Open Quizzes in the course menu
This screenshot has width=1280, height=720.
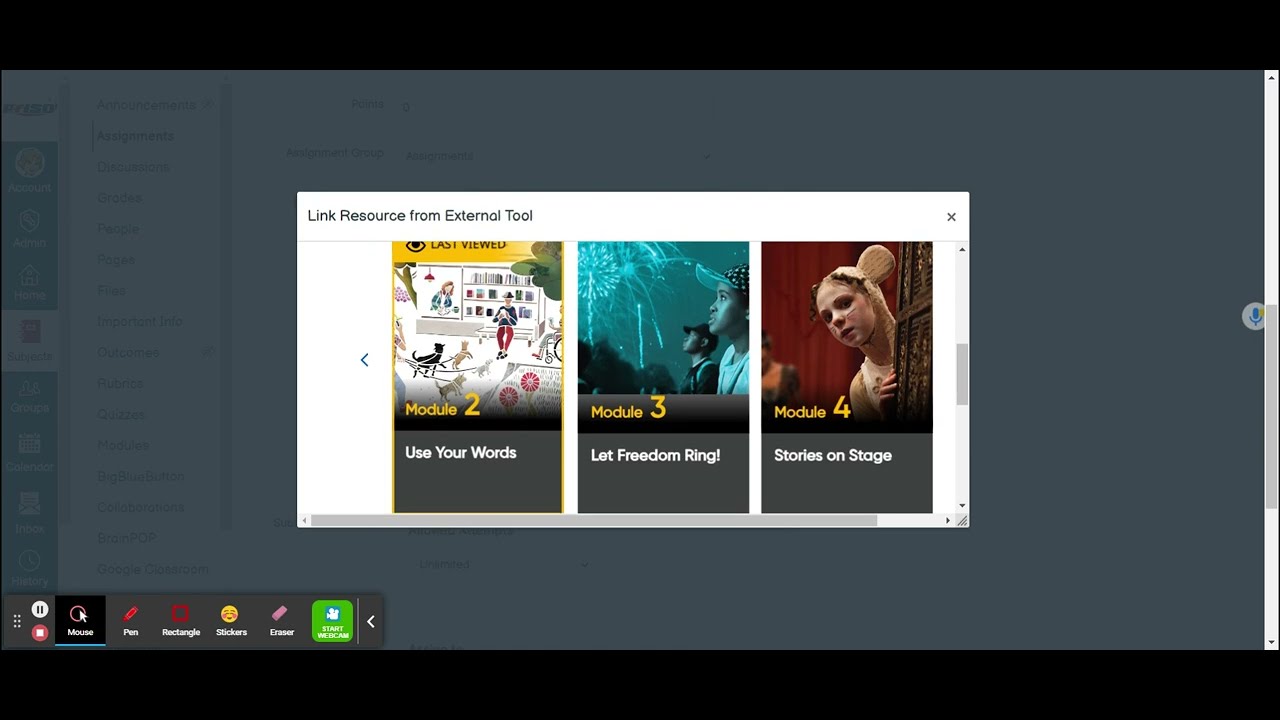click(121, 414)
